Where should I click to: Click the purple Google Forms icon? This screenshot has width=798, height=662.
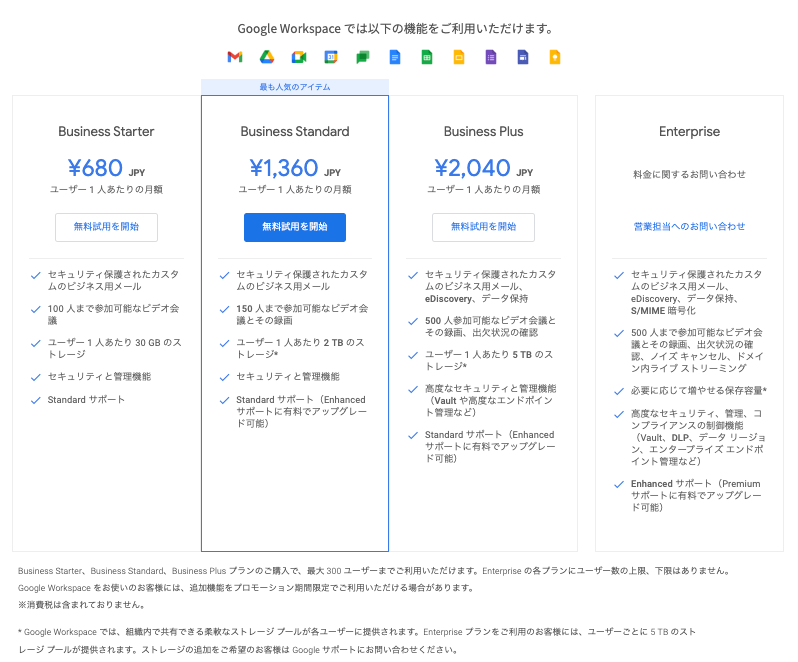click(491, 57)
